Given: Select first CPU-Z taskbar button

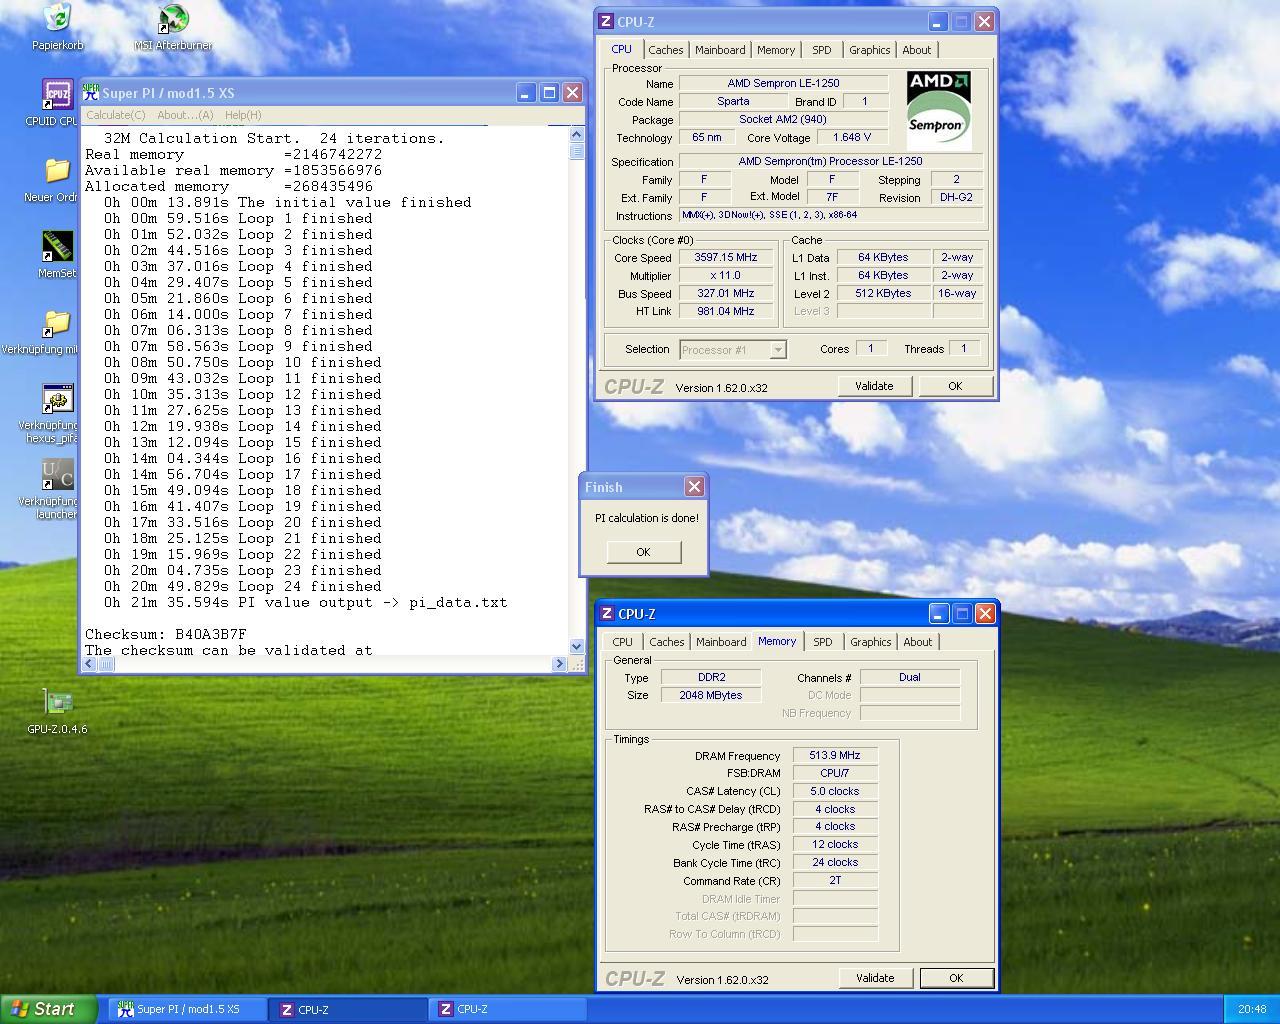Looking at the screenshot, I should point(348,1010).
